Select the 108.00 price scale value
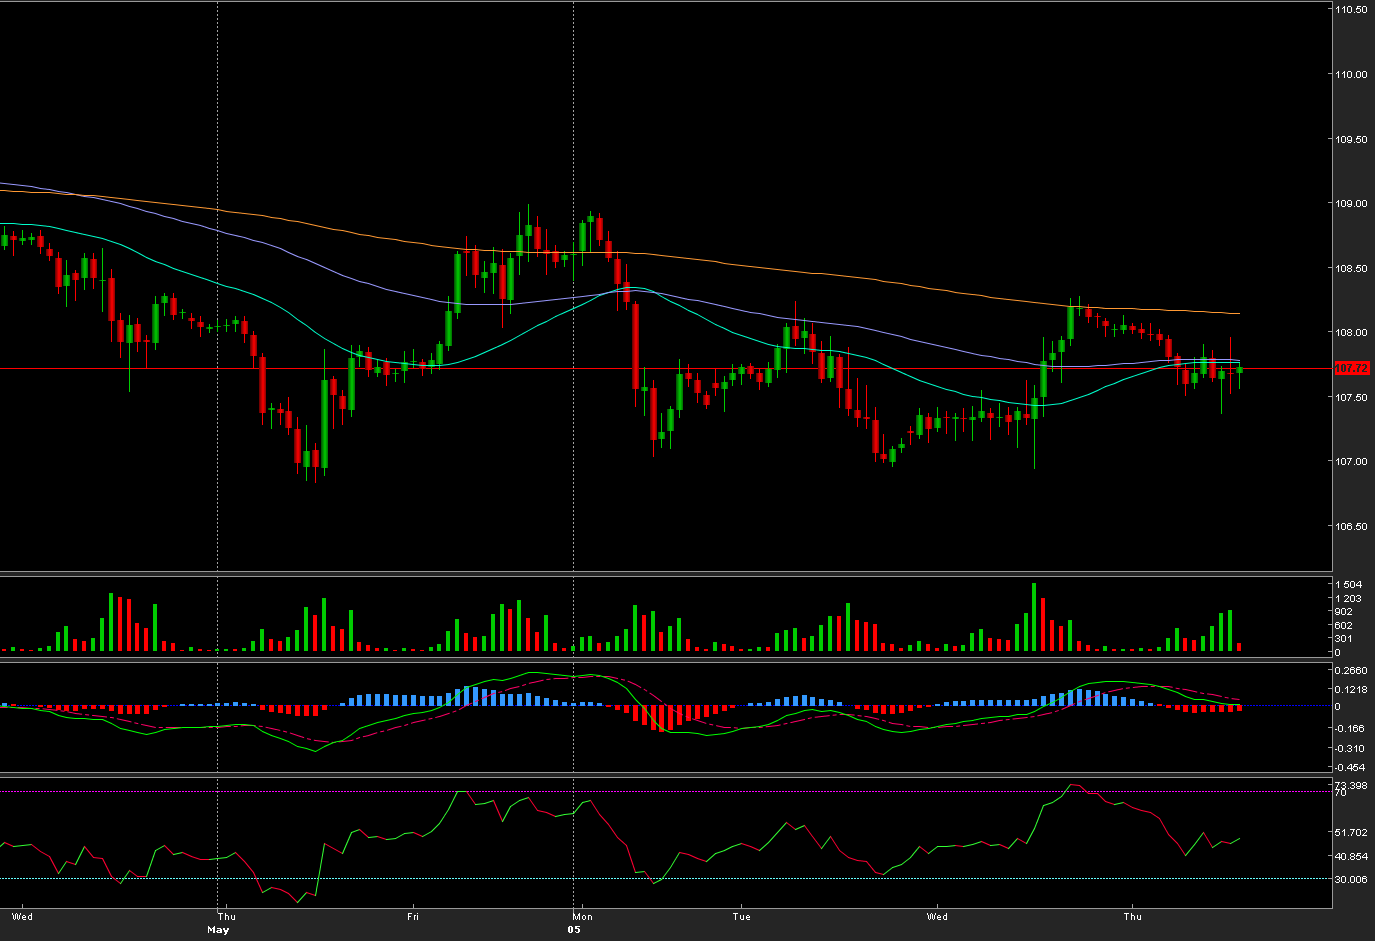 1352,333
